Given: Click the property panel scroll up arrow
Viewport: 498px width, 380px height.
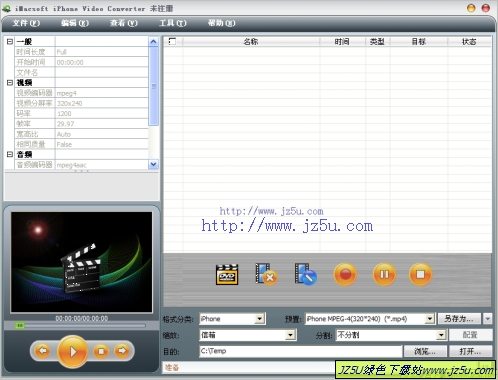Looking at the screenshot, I should [153, 42].
